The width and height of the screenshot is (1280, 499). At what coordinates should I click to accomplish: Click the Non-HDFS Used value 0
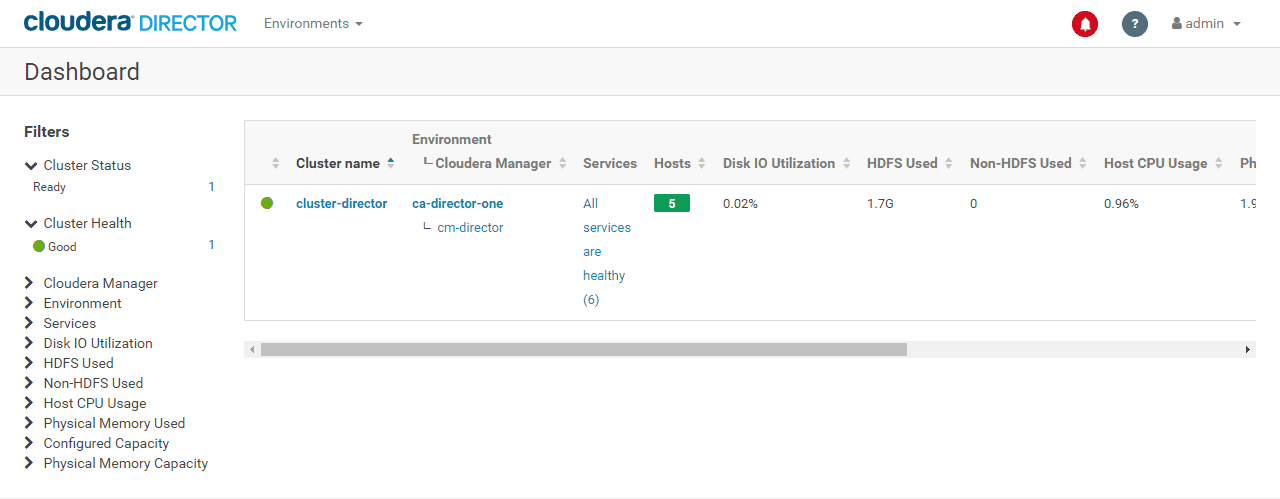pos(974,203)
